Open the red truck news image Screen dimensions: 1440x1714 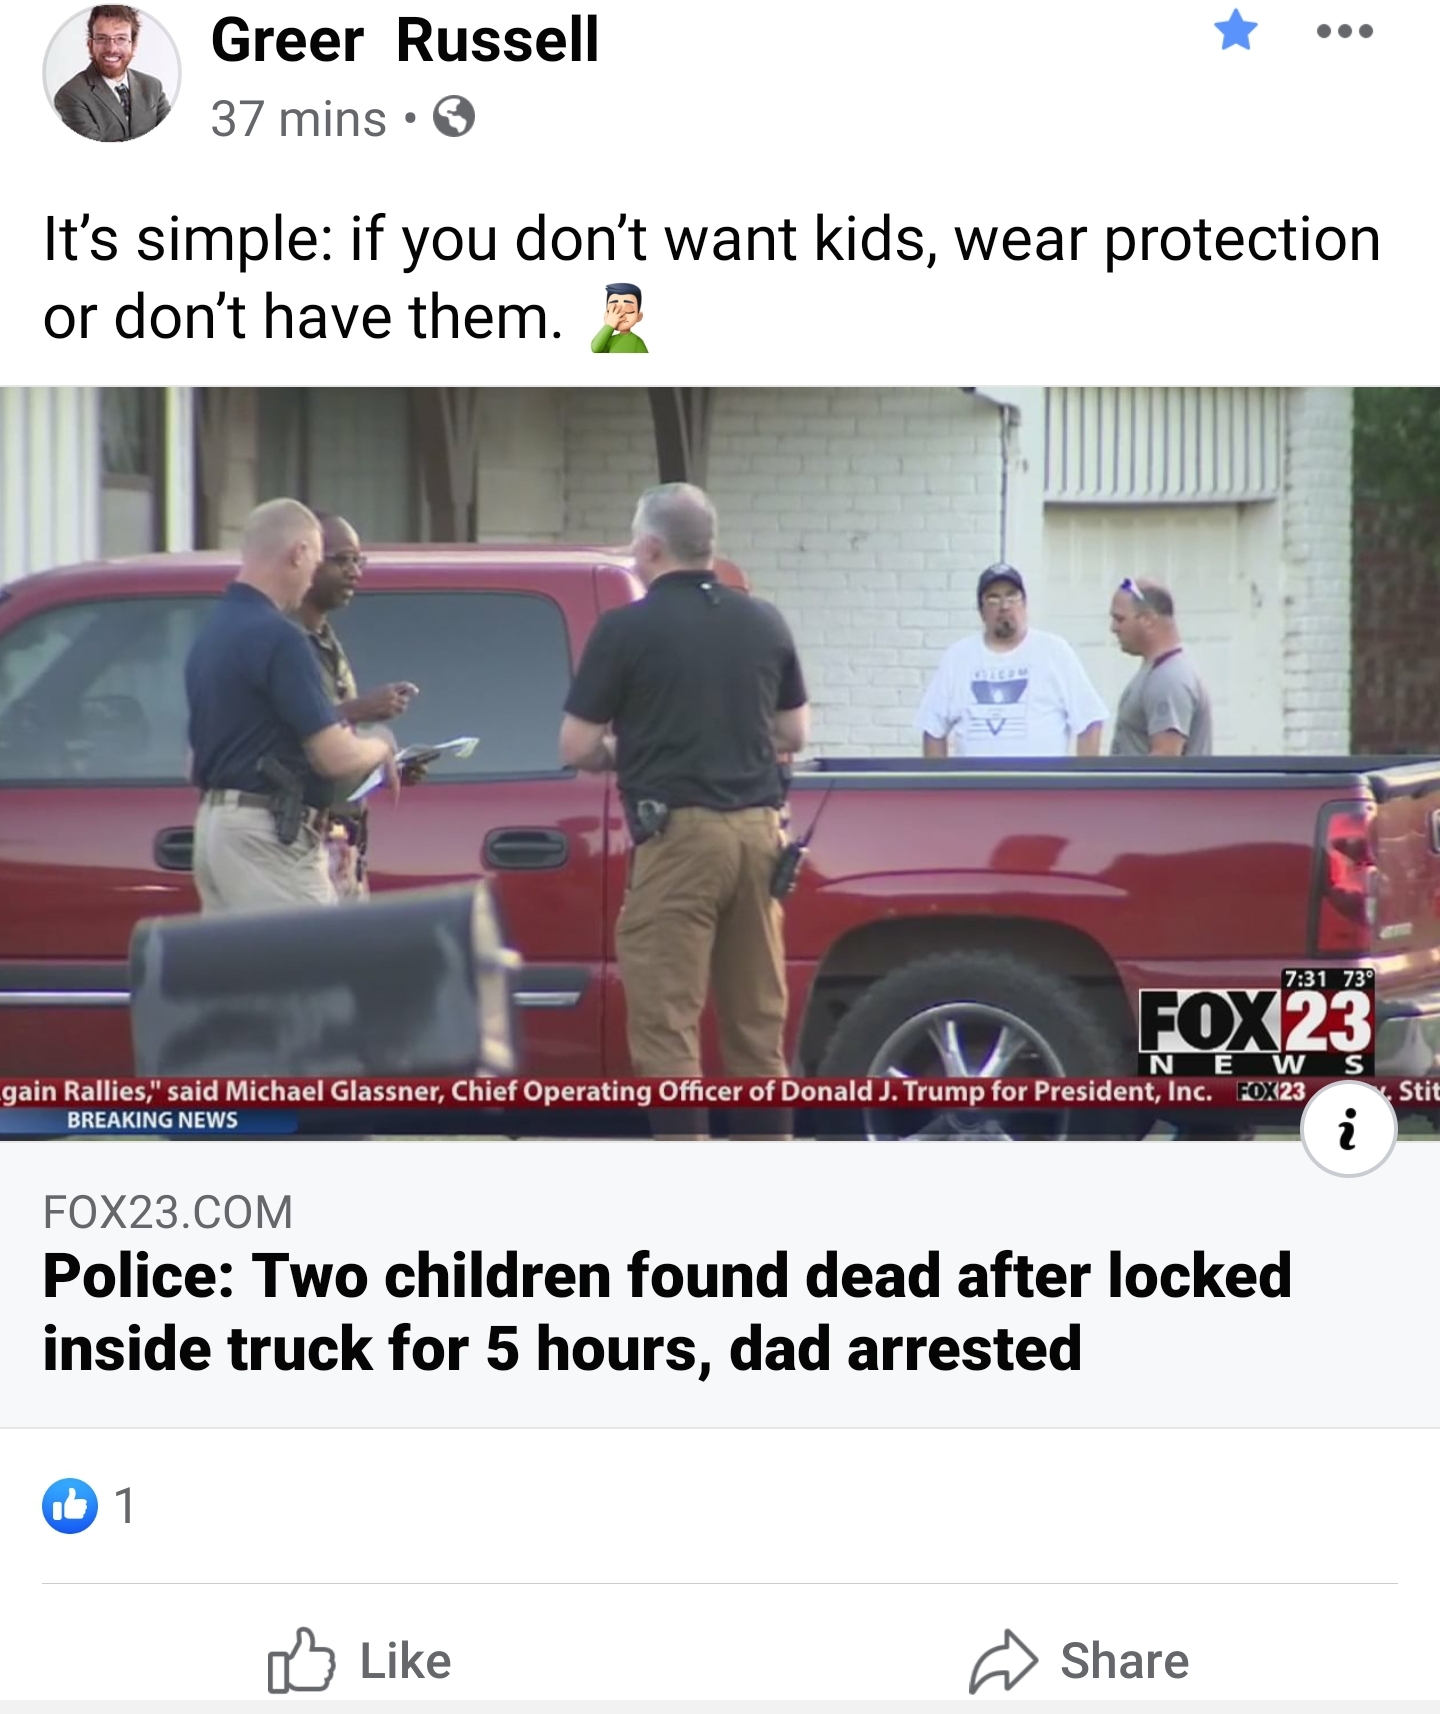point(720,763)
